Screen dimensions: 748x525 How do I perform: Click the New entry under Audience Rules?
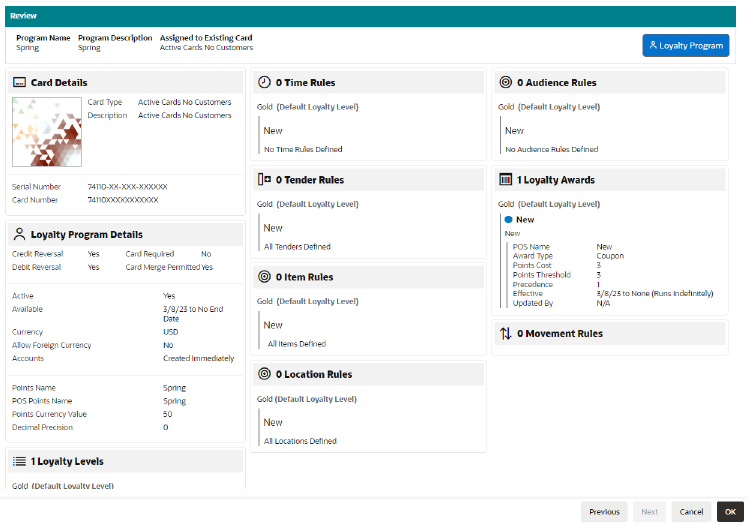point(514,131)
